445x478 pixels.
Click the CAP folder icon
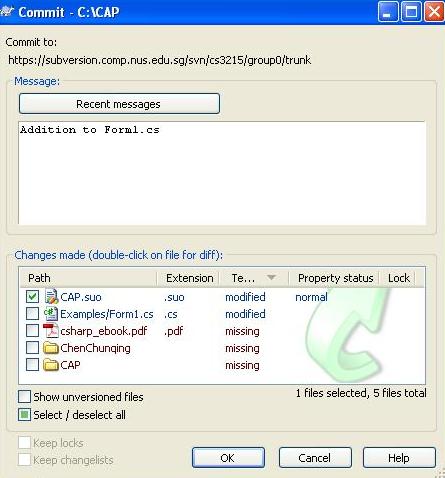(x=51, y=365)
